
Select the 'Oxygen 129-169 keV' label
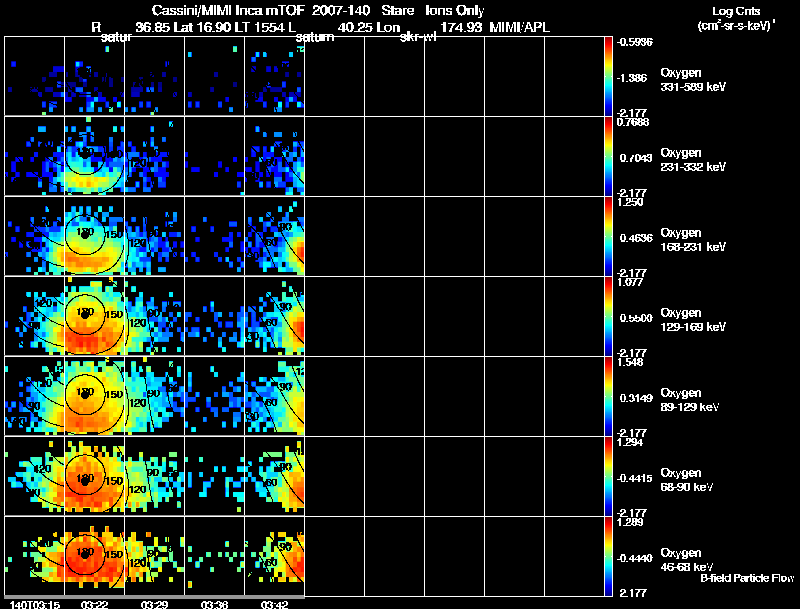[693, 320]
